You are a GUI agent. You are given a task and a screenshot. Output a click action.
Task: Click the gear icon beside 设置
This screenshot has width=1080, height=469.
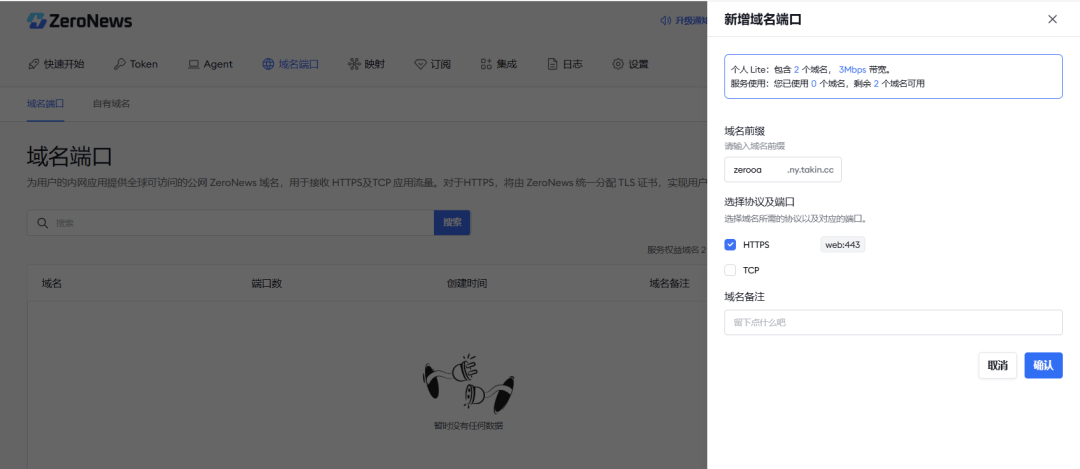coord(618,64)
